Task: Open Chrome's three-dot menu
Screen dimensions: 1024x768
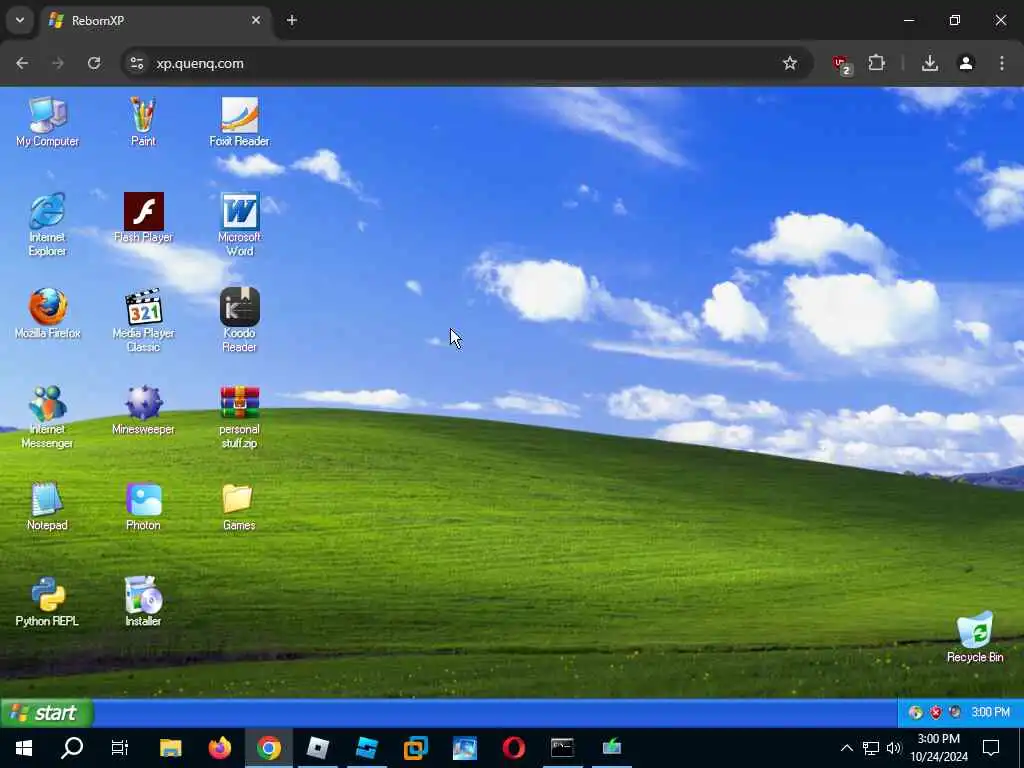Action: point(1002,63)
